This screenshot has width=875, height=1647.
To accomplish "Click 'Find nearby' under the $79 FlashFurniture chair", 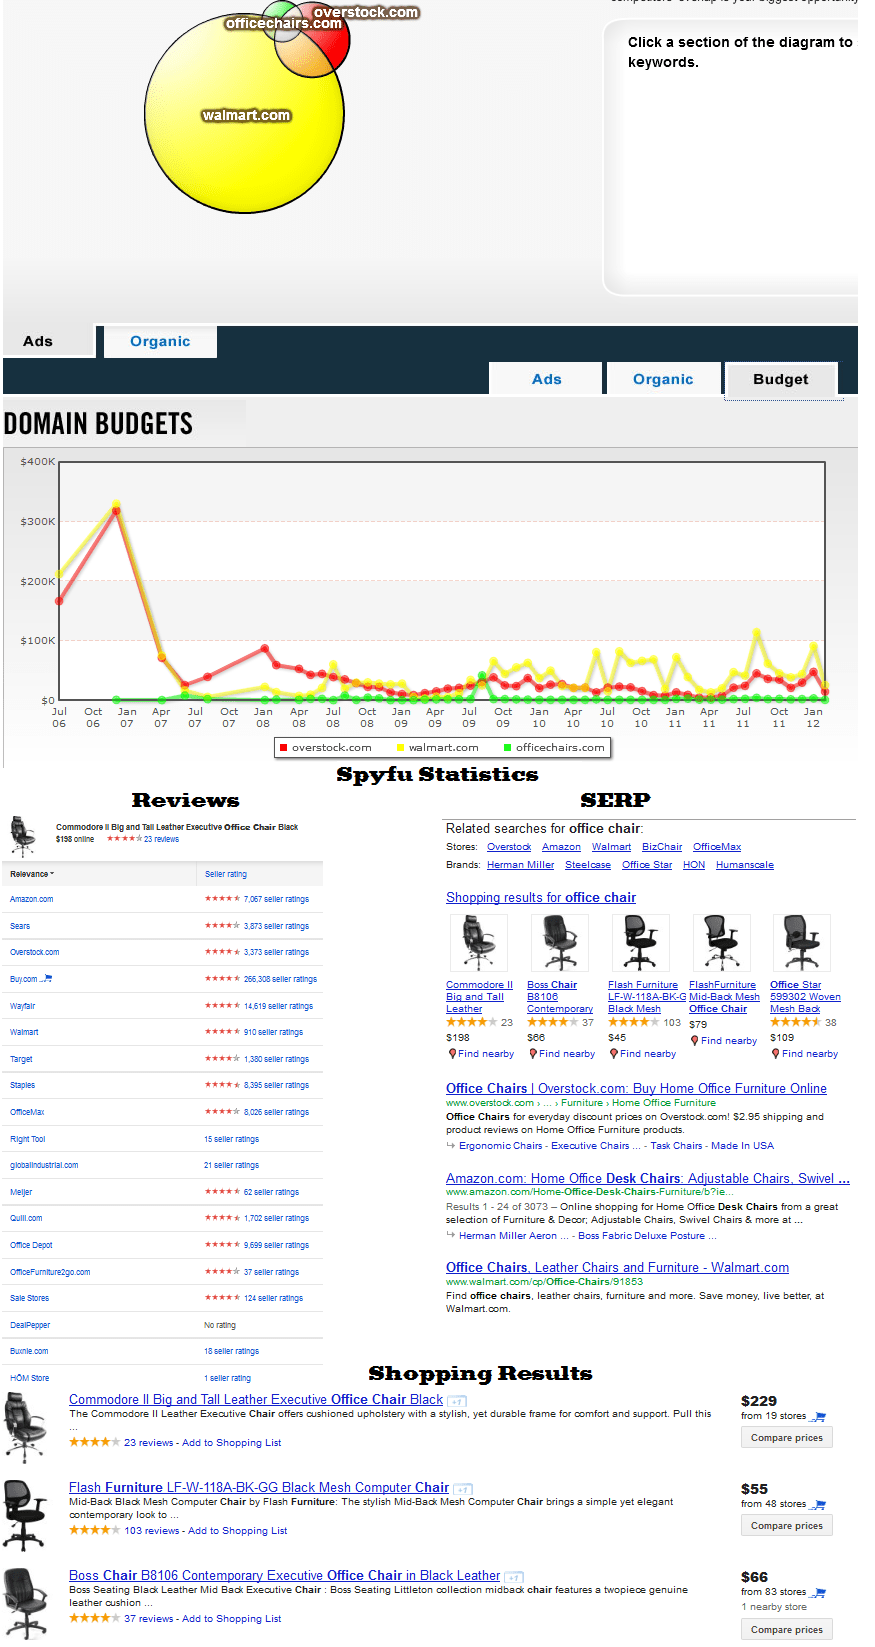I will click(x=729, y=1041).
